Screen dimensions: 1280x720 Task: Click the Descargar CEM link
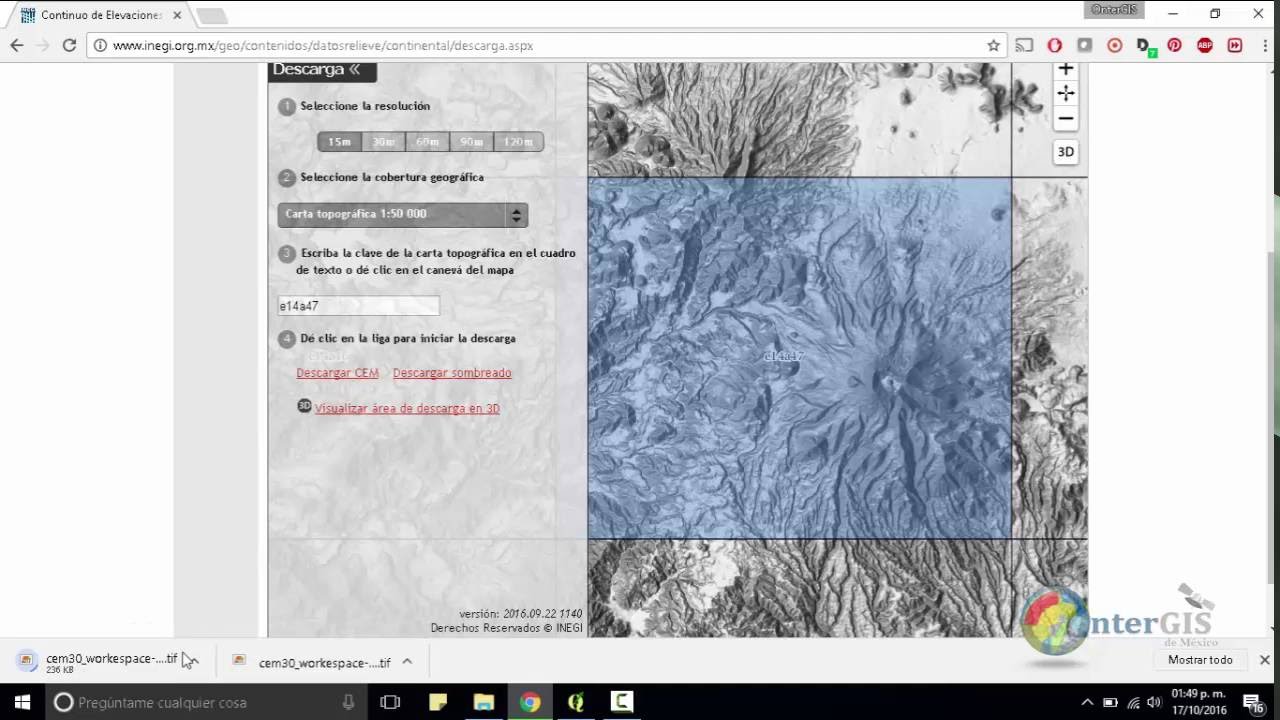[337, 373]
